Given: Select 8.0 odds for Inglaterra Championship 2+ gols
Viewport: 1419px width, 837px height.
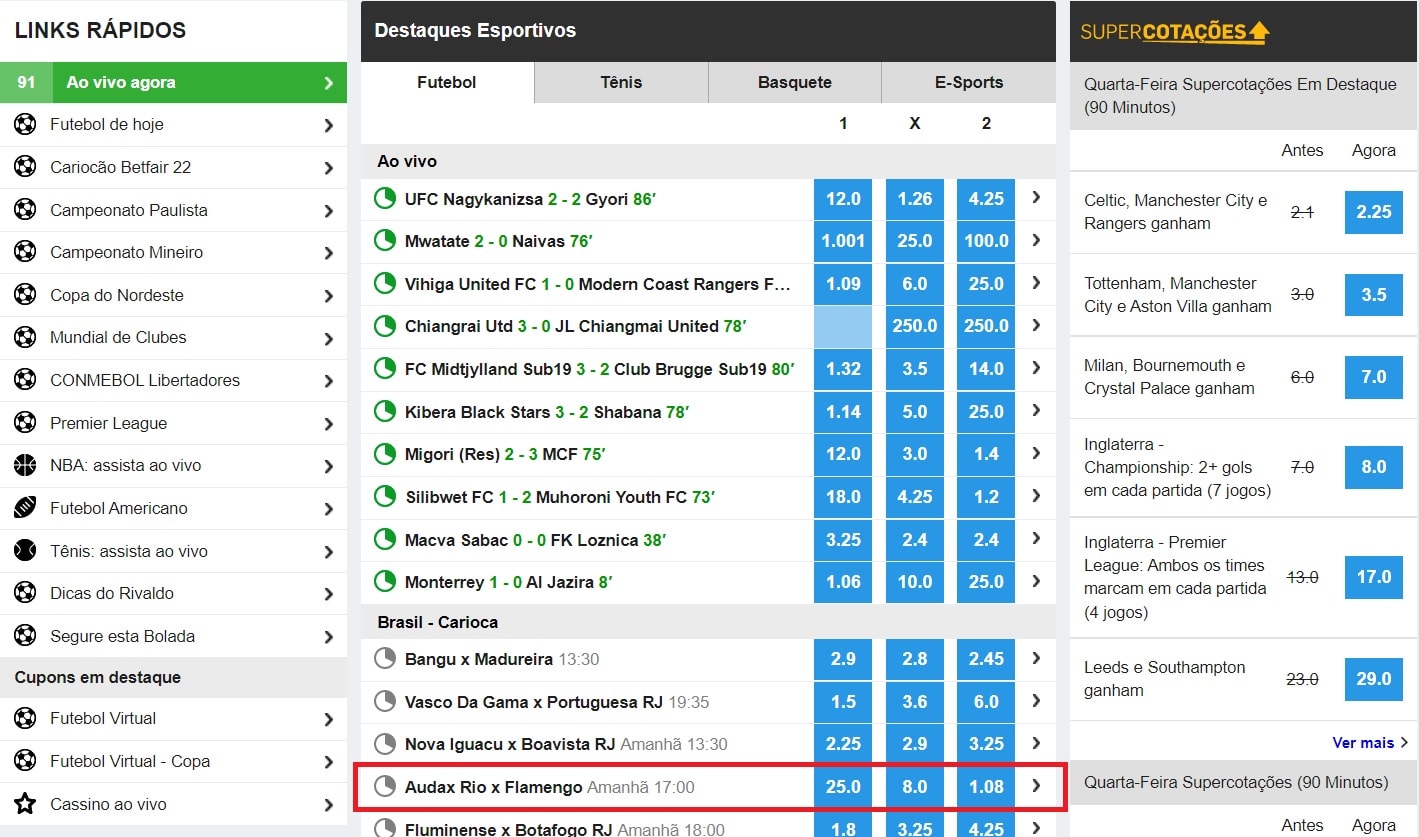Looking at the screenshot, I should coord(1374,467).
